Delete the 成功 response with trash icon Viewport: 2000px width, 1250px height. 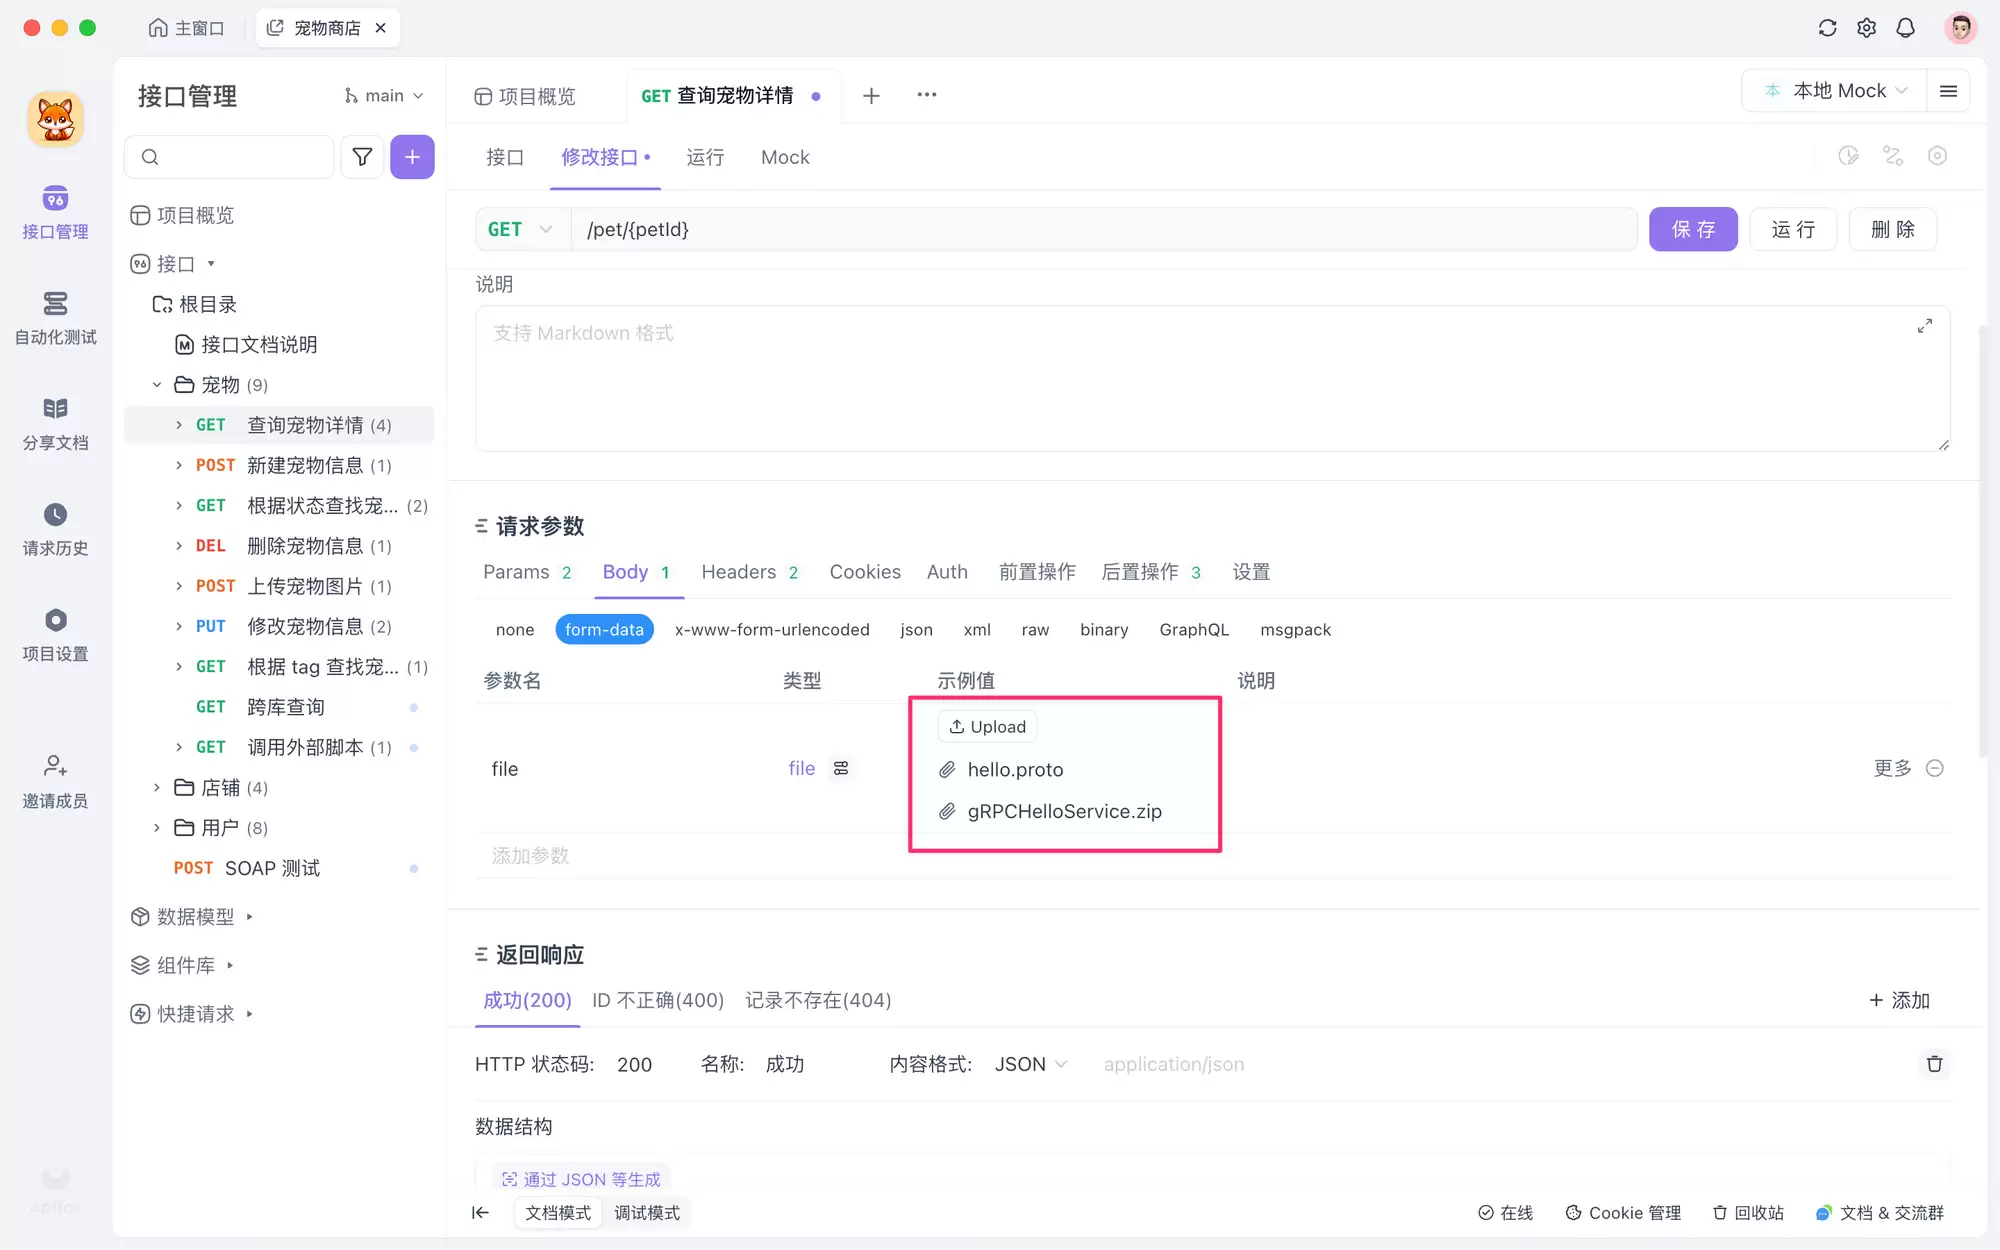(x=1934, y=1064)
